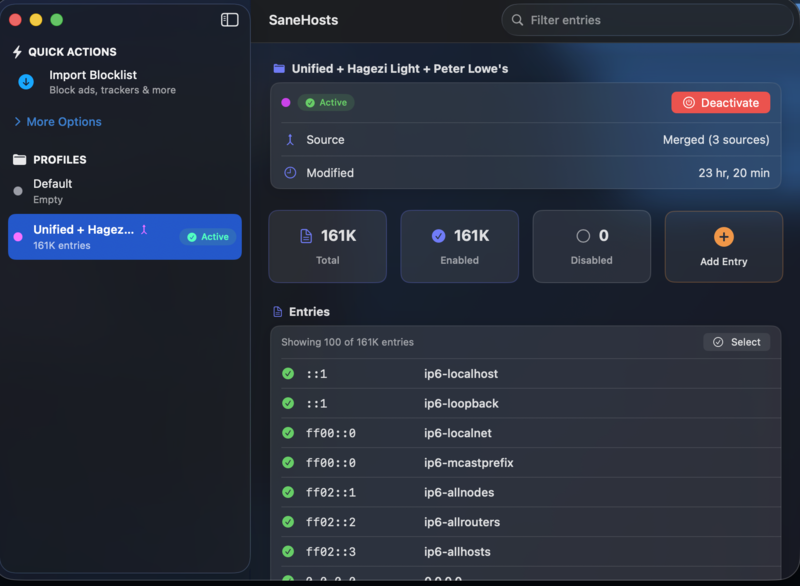Toggle the checkmark beside ff00::0 ip6-mcastprefix

point(287,462)
